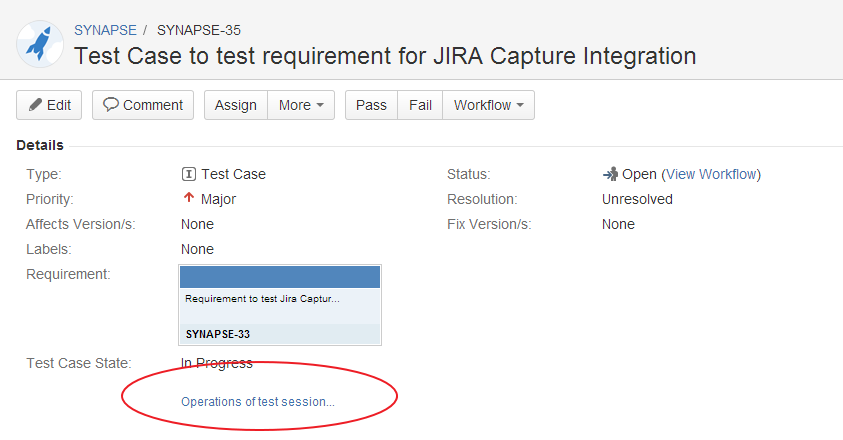This screenshot has width=843, height=440.
Task: Click the Priority field label
Action: click(x=49, y=200)
